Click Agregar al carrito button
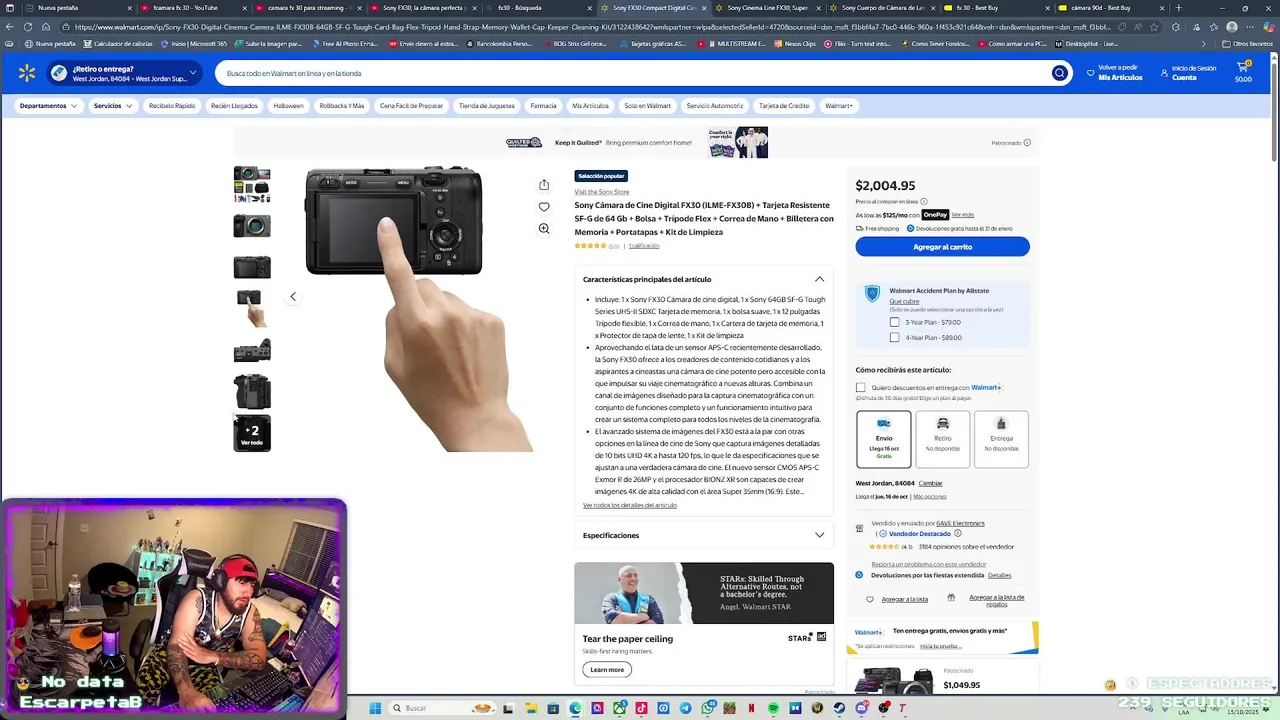Viewport: 1280px width, 720px height. [x=942, y=247]
